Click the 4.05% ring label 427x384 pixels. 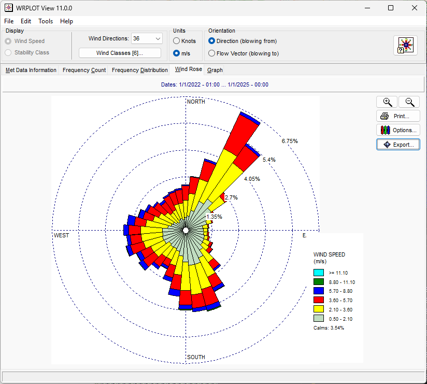252,179
